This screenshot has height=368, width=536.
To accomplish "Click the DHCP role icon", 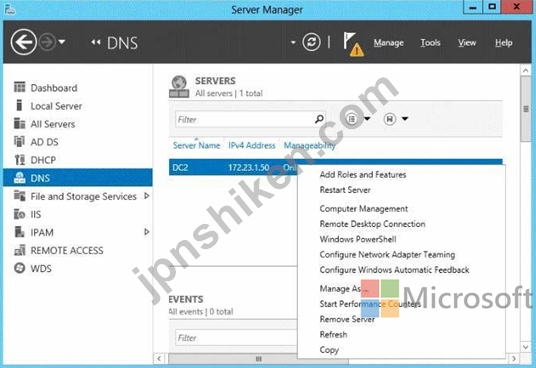I will [x=19, y=160].
